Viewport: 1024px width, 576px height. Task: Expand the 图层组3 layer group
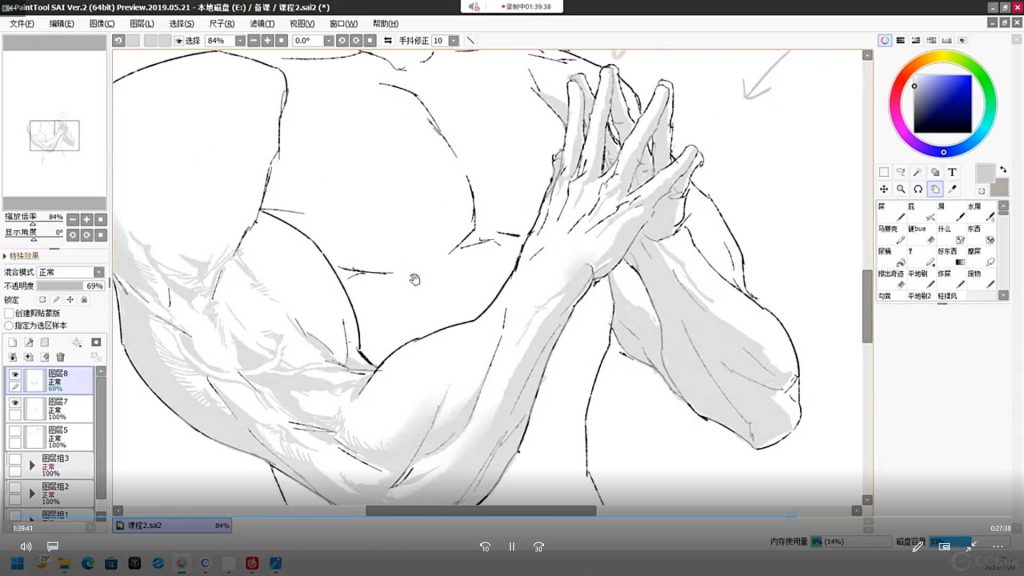click(32, 465)
